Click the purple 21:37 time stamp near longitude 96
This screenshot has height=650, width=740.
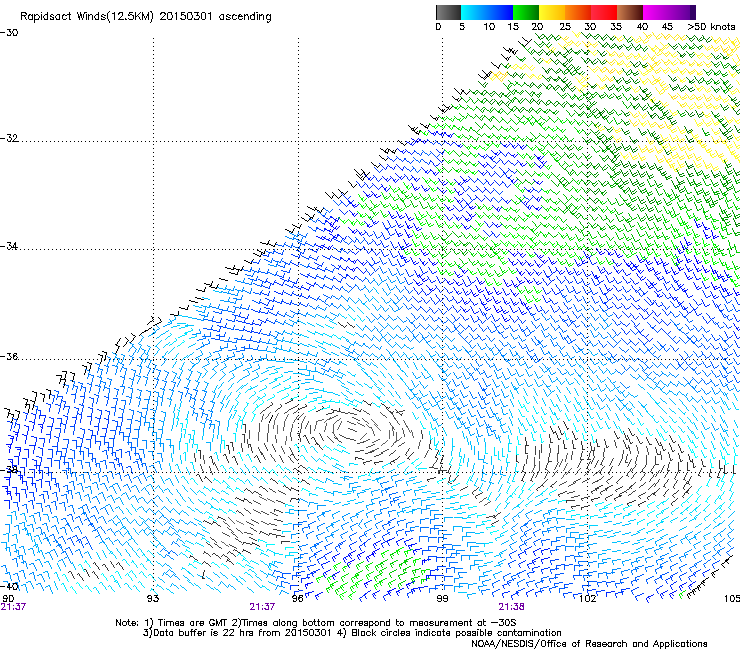262,607
